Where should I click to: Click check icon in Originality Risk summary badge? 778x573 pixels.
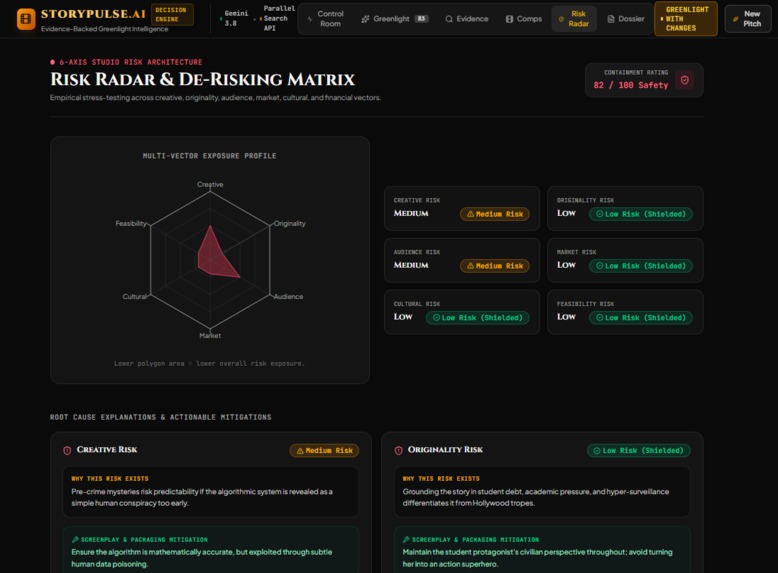(x=599, y=214)
